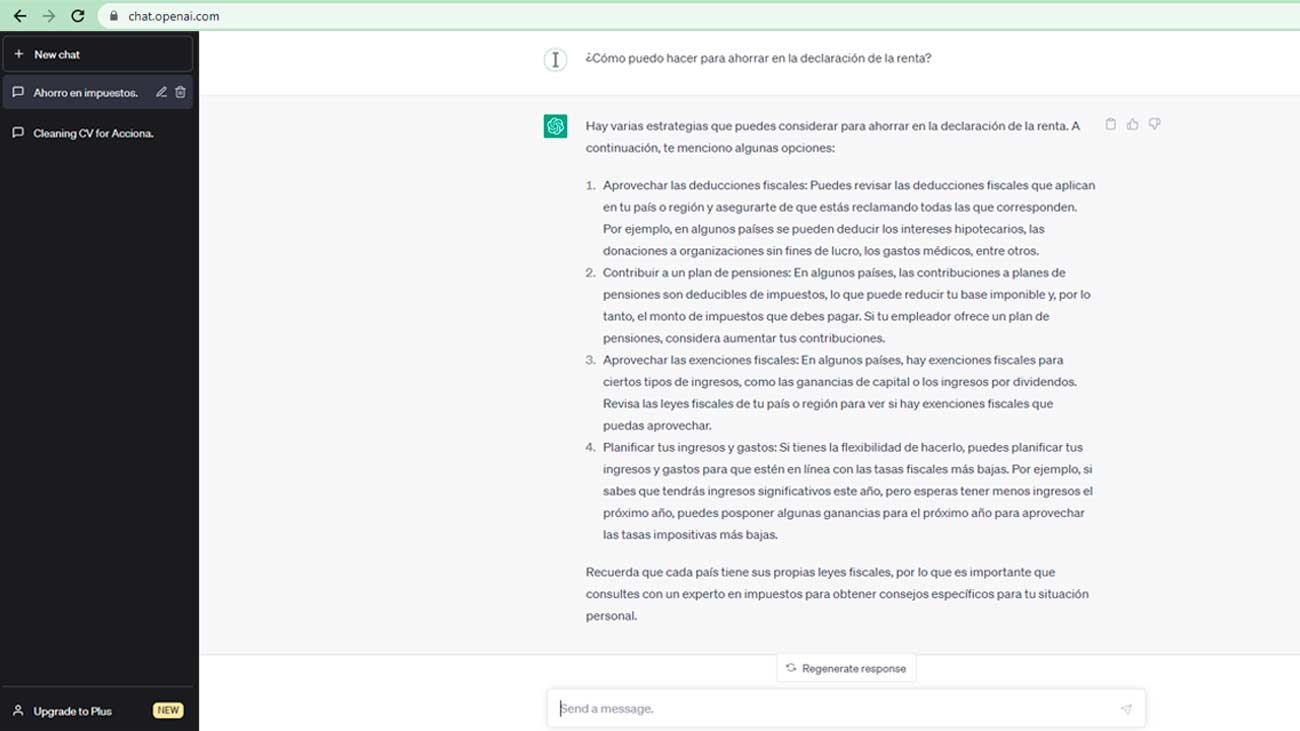Give the response a thumbs down
Screen dimensions: 1300x731
1154,124
